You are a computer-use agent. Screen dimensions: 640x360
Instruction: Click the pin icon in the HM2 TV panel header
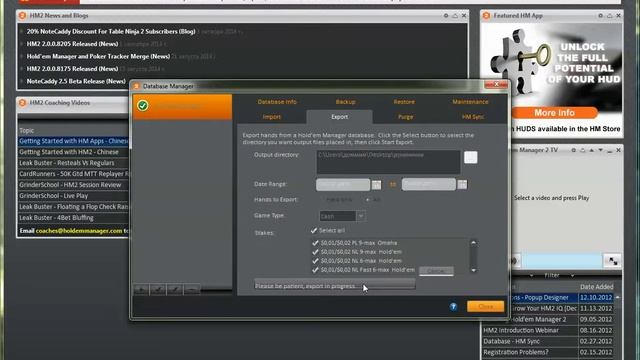click(582, 150)
